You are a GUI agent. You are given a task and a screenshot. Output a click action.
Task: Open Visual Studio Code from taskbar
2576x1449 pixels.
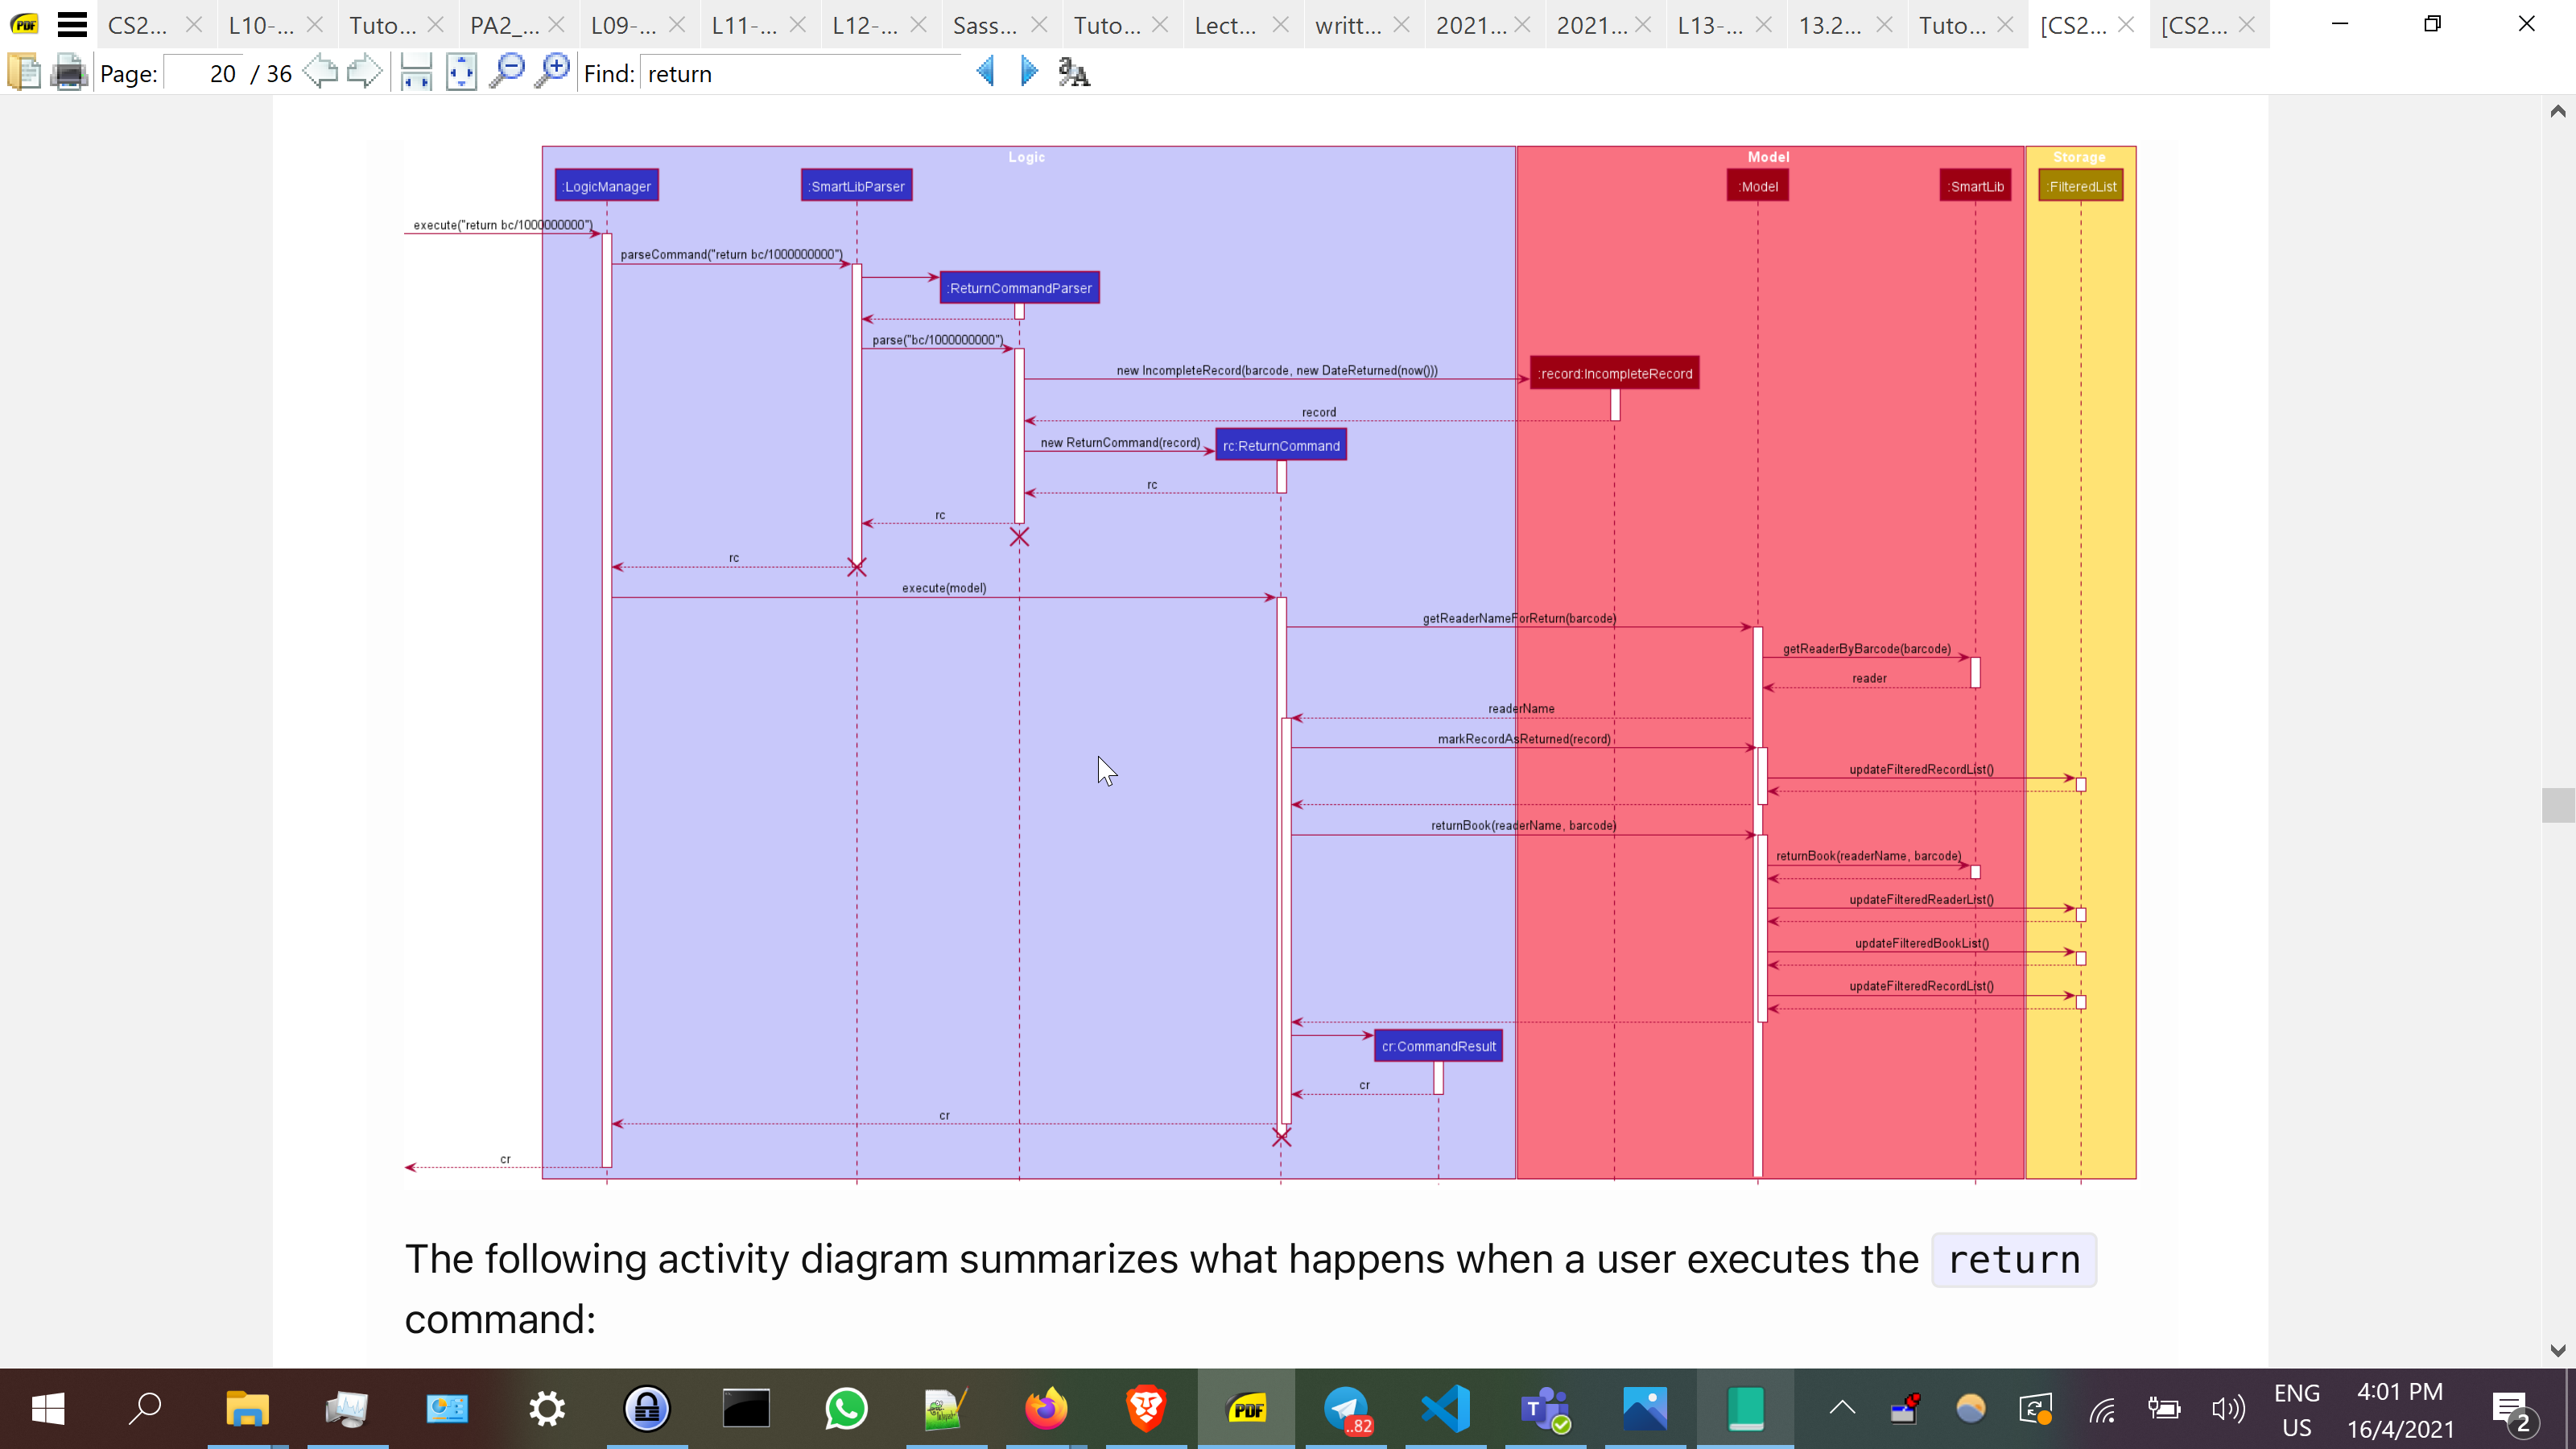(x=1446, y=1408)
